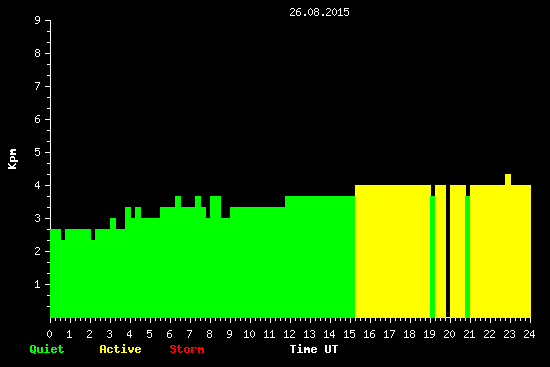
Task: Select the green Quiet legend label
Action: (x=47, y=349)
